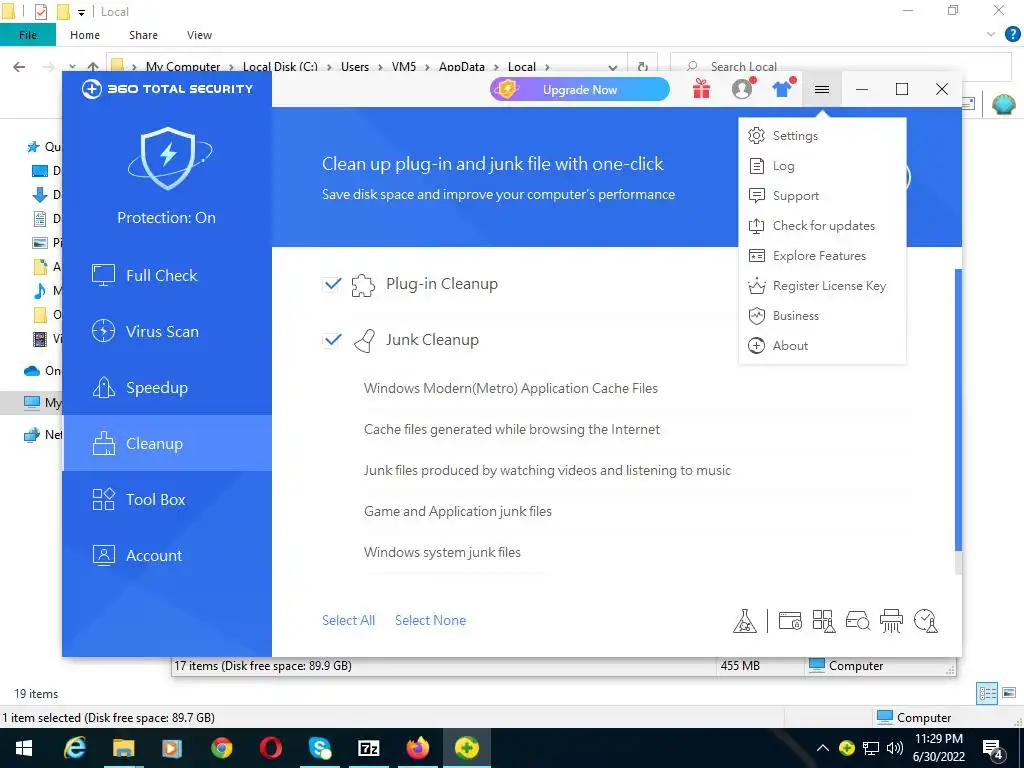Open the Speedup section
Viewport: 1024px width, 768px height.
tap(167, 388)
